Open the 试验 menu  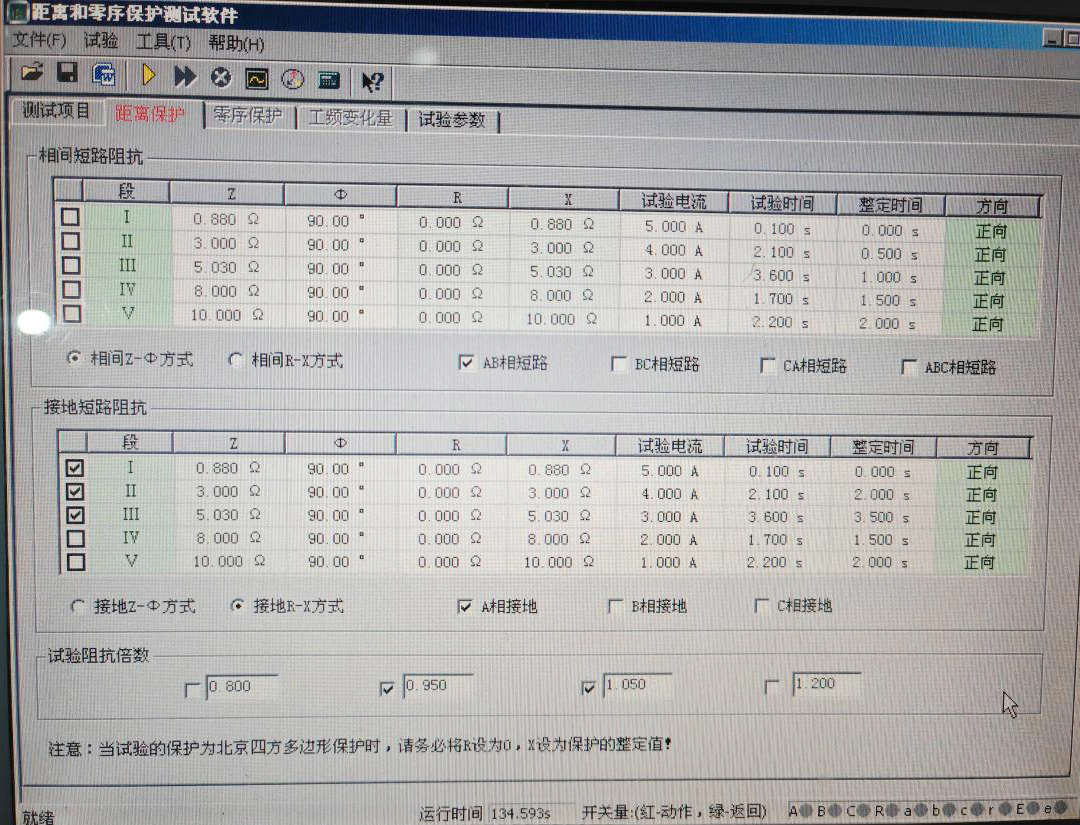point(100,42)
